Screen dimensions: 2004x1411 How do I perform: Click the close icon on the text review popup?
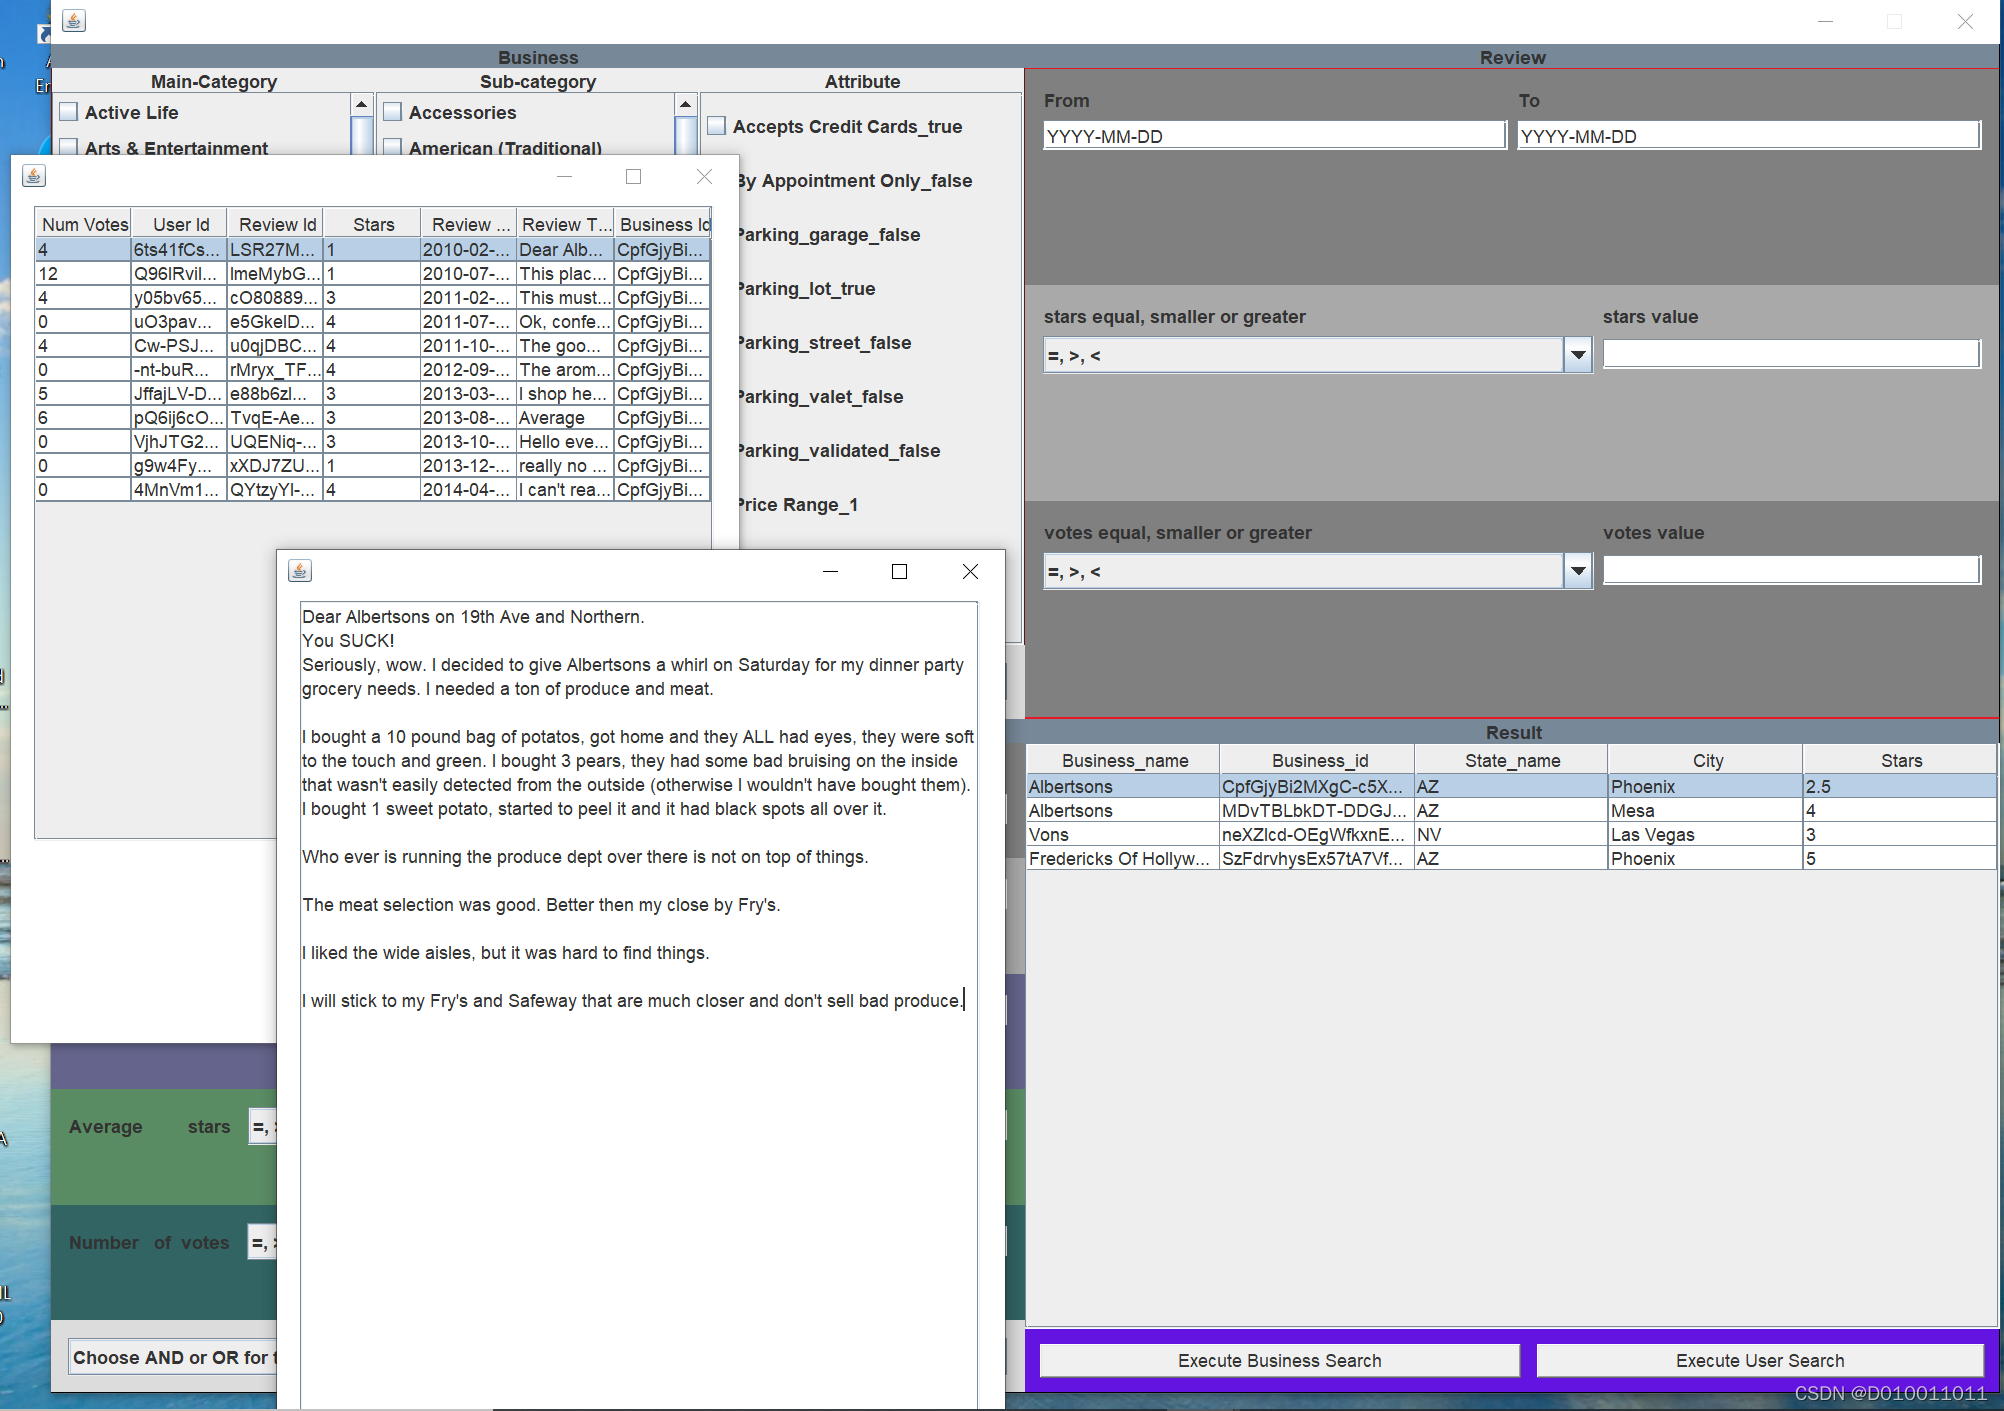(971, 571)
